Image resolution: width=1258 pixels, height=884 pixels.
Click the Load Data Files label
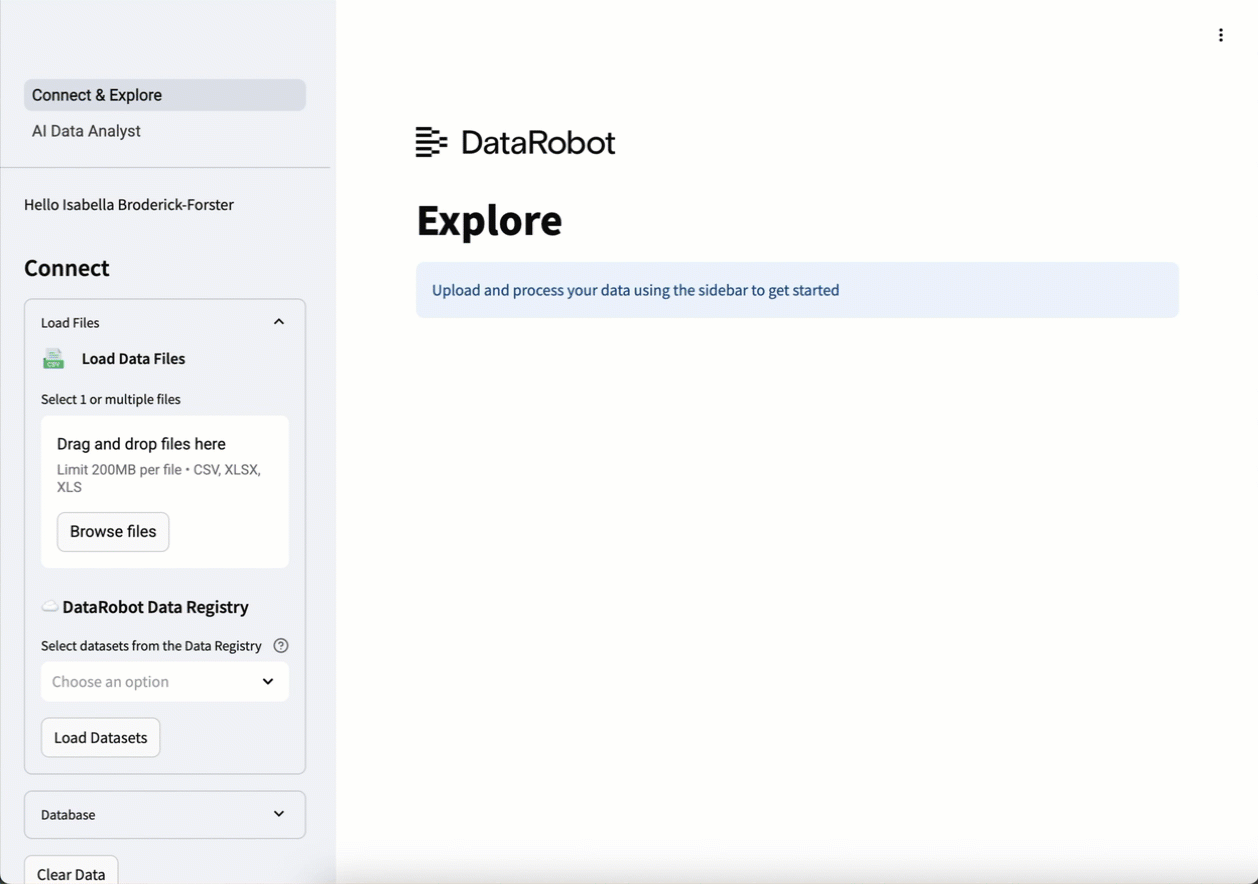click(x=133, y=359)
